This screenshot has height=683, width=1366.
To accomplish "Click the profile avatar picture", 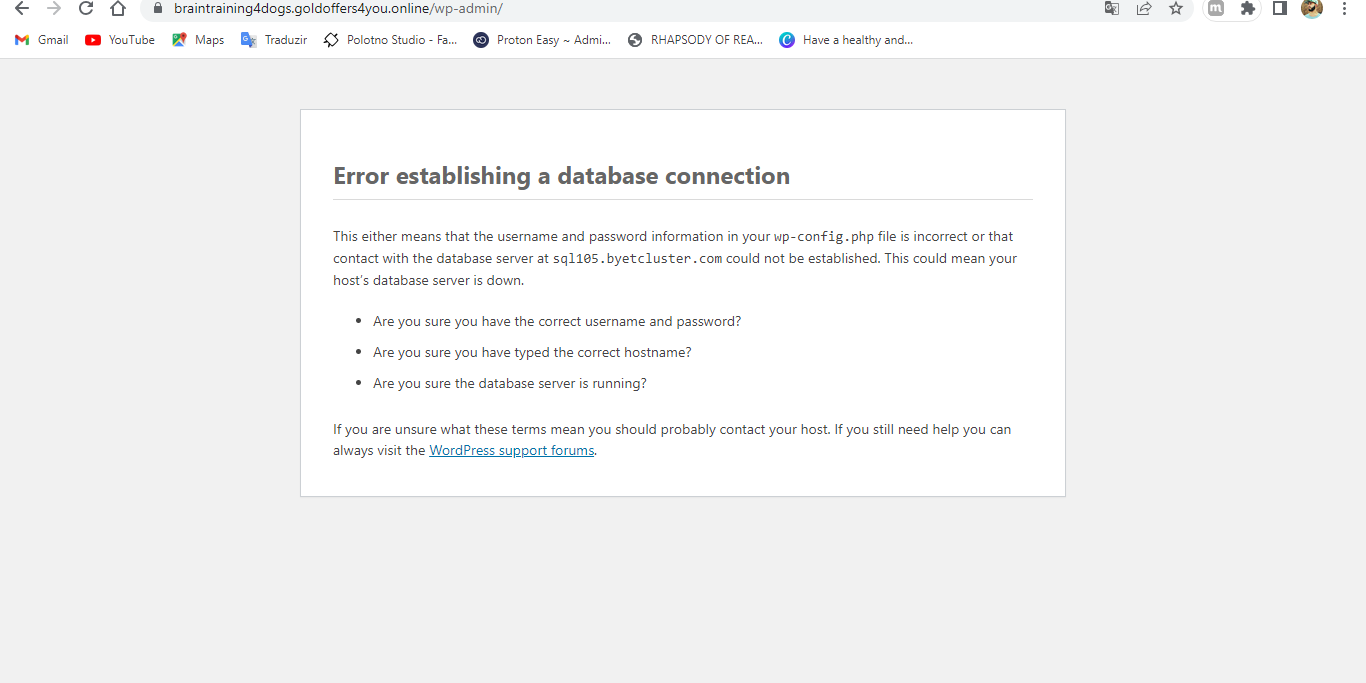I will click(1312, 9).
